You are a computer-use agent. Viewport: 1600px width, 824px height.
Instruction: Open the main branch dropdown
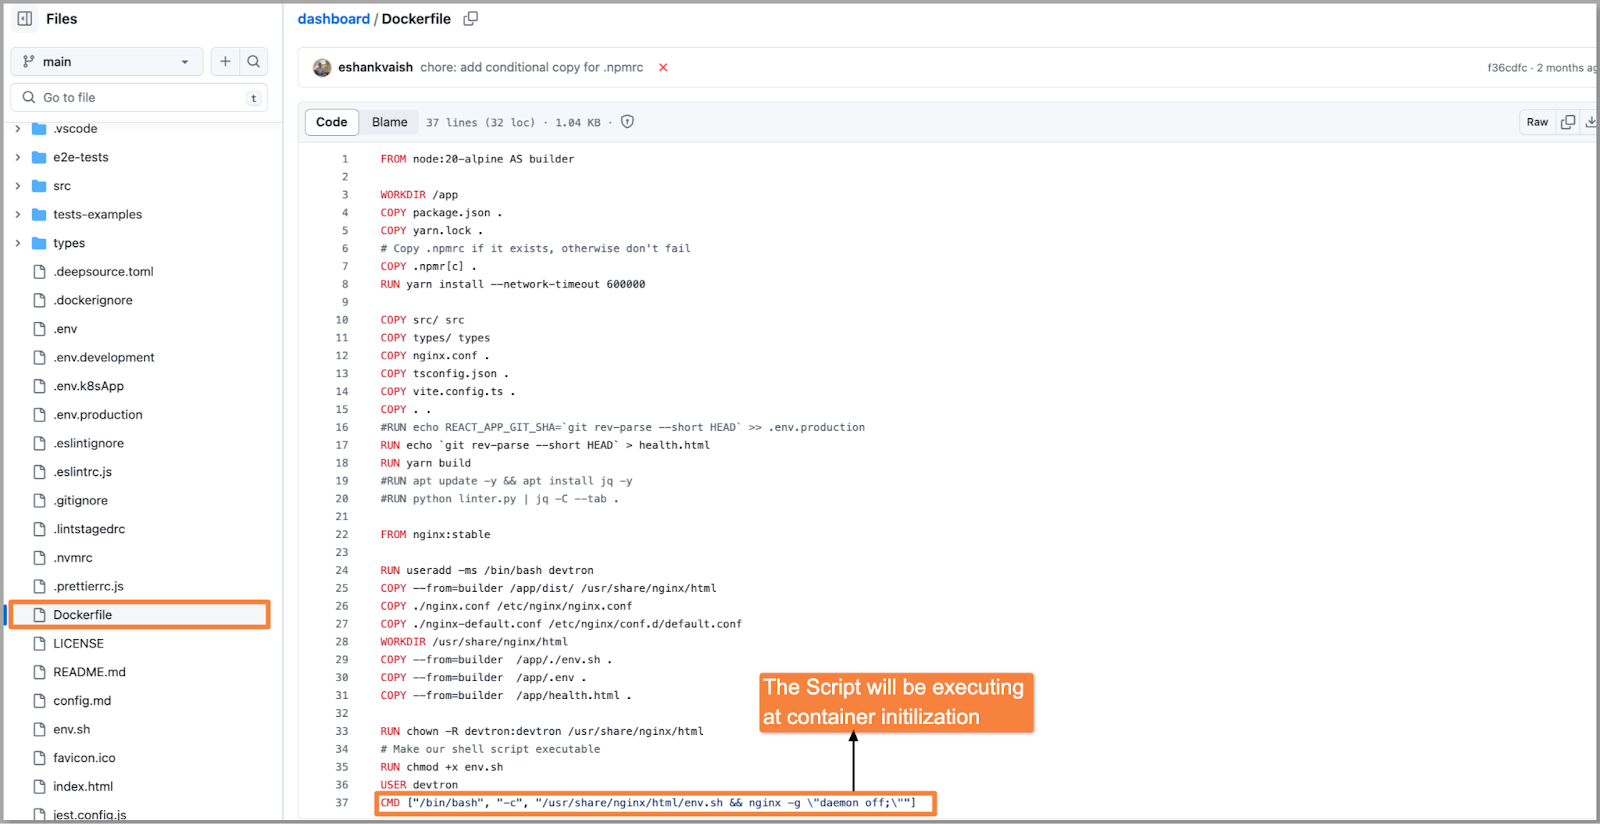107,62
